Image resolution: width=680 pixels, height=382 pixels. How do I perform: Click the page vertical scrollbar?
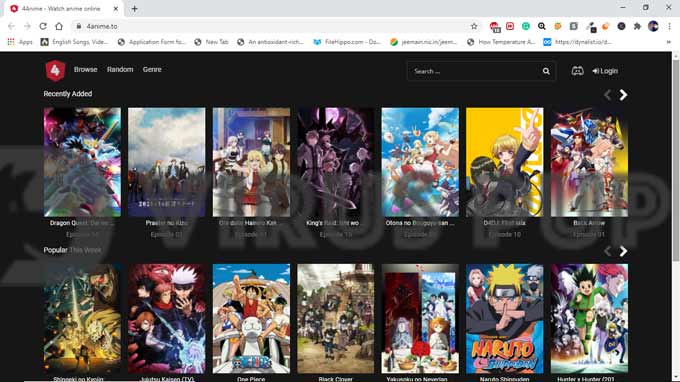point(676,160)
